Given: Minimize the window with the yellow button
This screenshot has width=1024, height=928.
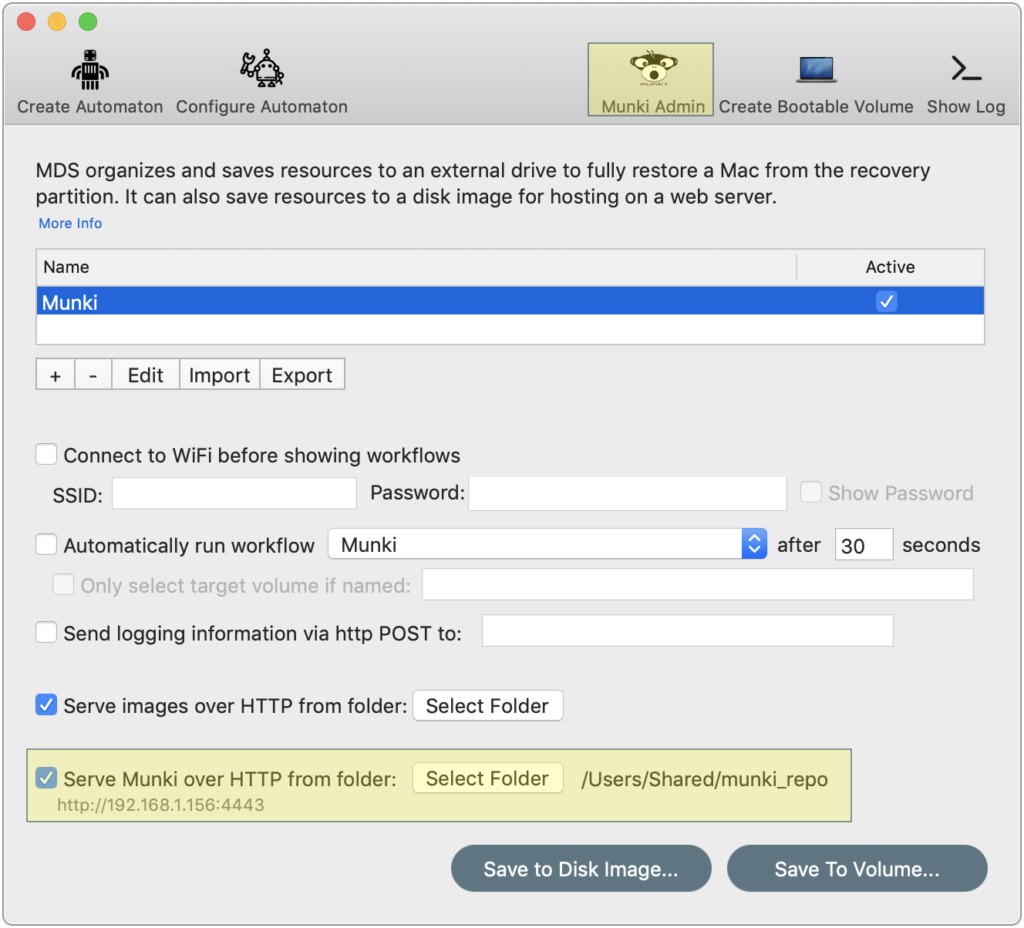Looking at the screenshot, I should (x=57, y=22).
